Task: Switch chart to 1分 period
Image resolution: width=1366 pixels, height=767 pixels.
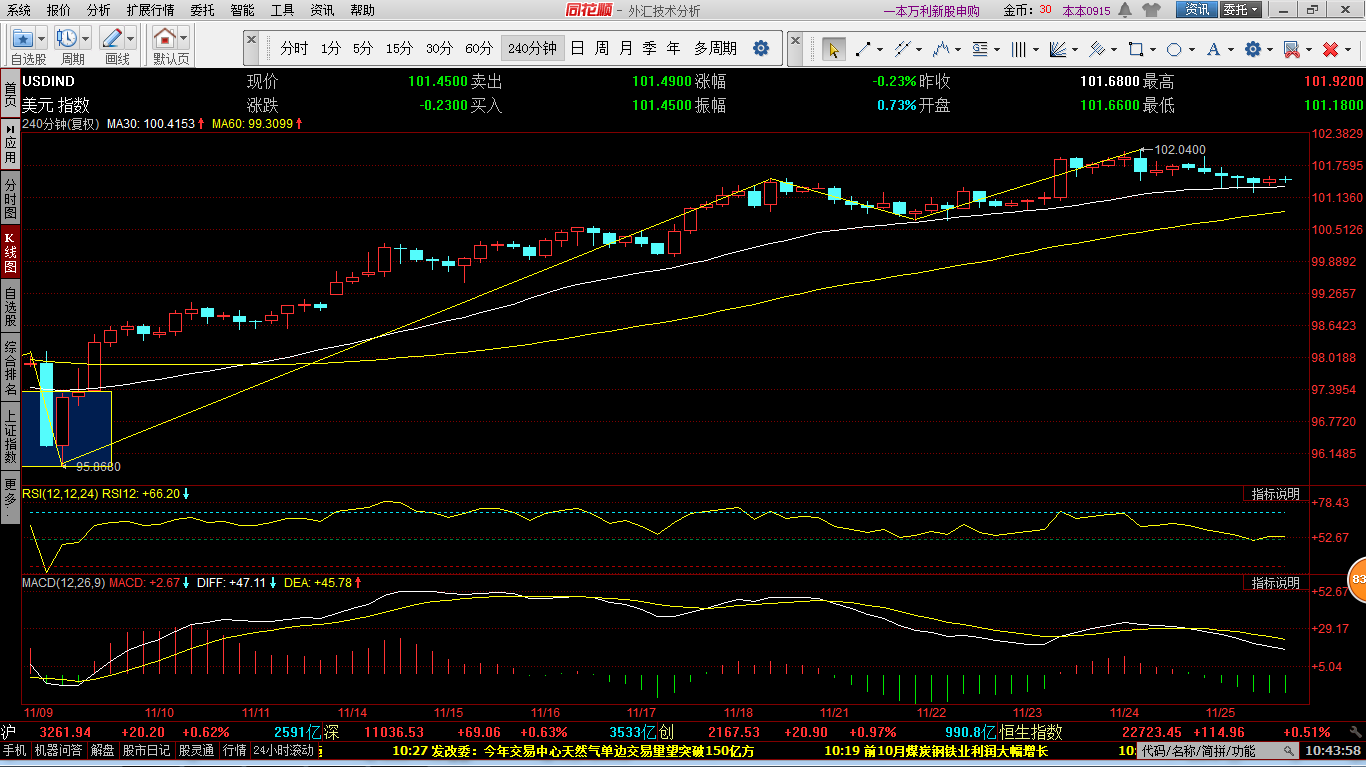Action: pyautogui.click(x=330, y=48)
